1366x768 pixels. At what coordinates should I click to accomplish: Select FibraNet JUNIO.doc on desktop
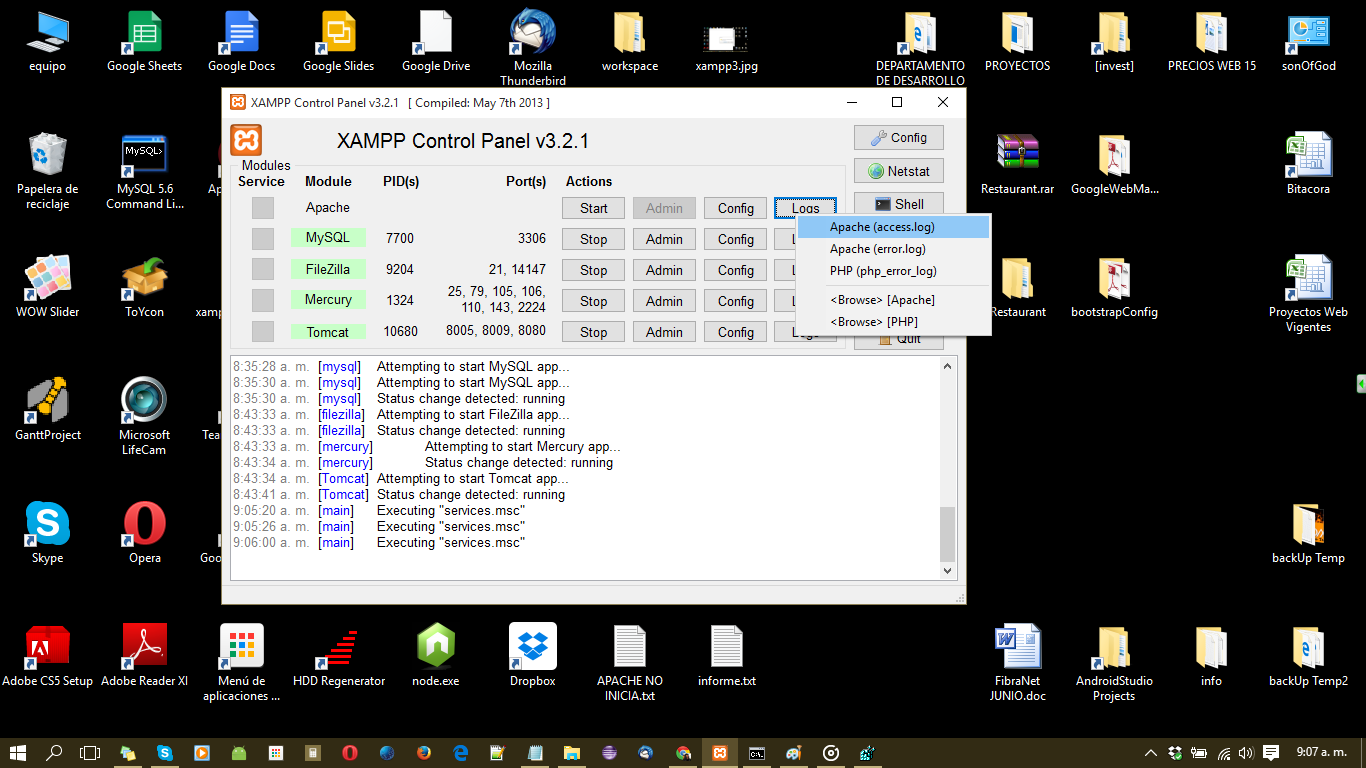click(1018, 663)
